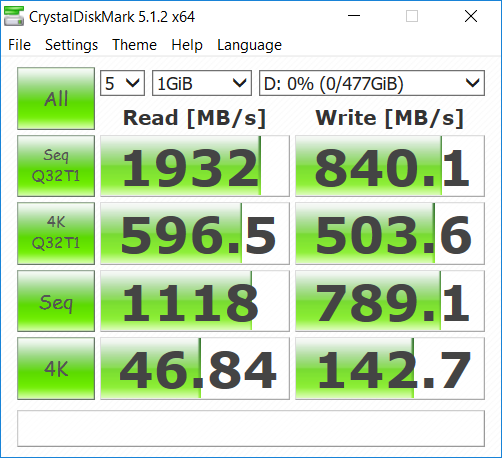
Task: Click the CrystalDiskMark app icon in title bar
Action: click(14, 16)
